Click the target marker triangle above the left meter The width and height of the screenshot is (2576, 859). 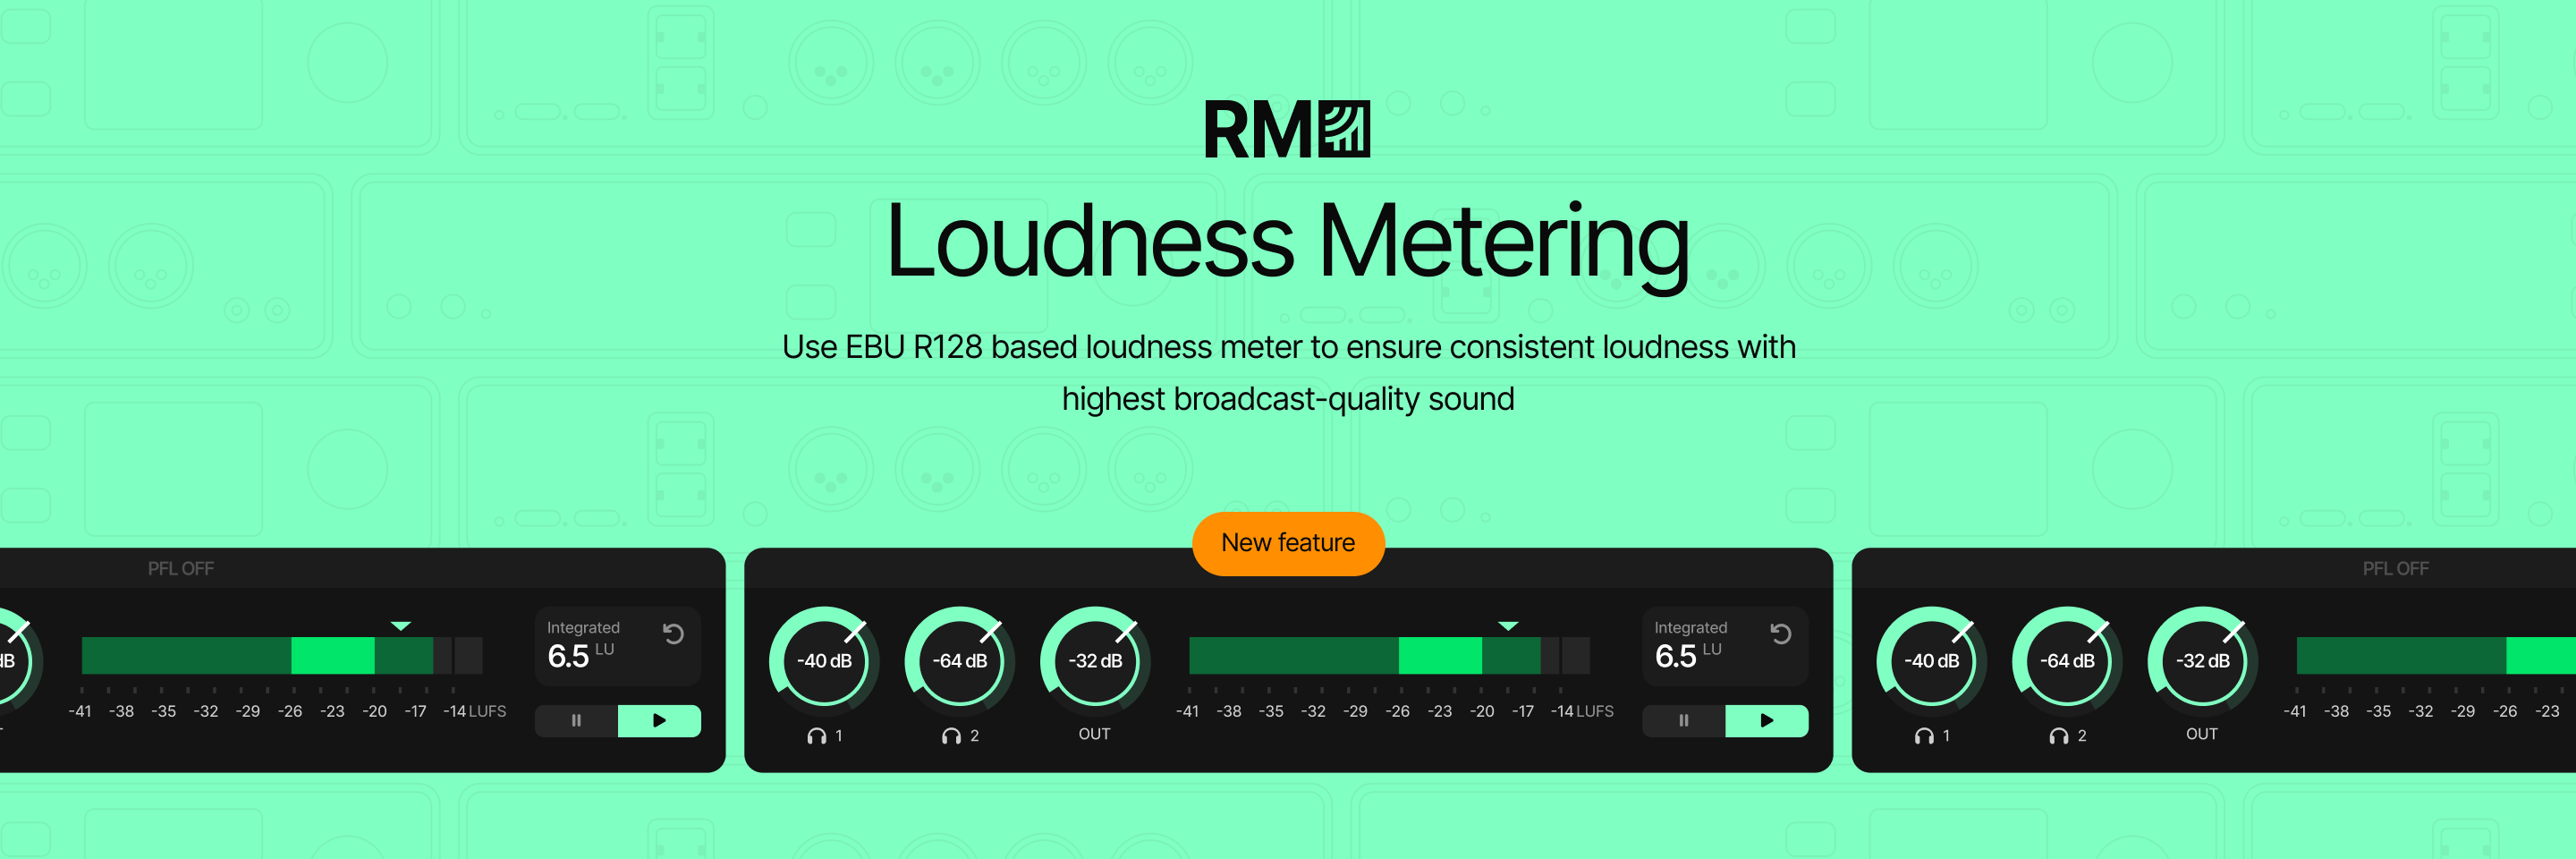[x=401, y=626]
